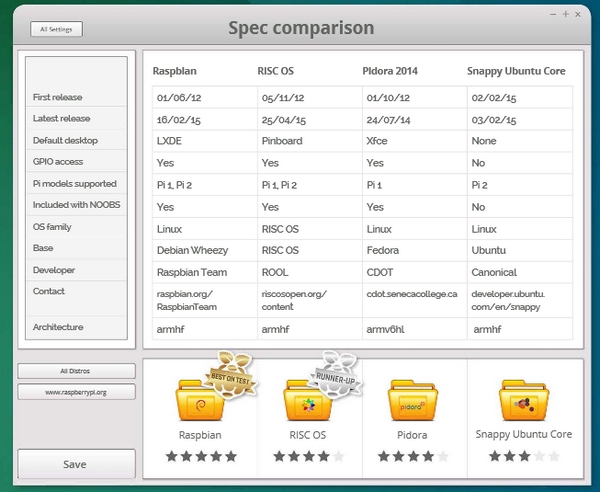Click Raspbian's five-star rating
Viewport: 600px width, 492px height.
click(201, 456)
